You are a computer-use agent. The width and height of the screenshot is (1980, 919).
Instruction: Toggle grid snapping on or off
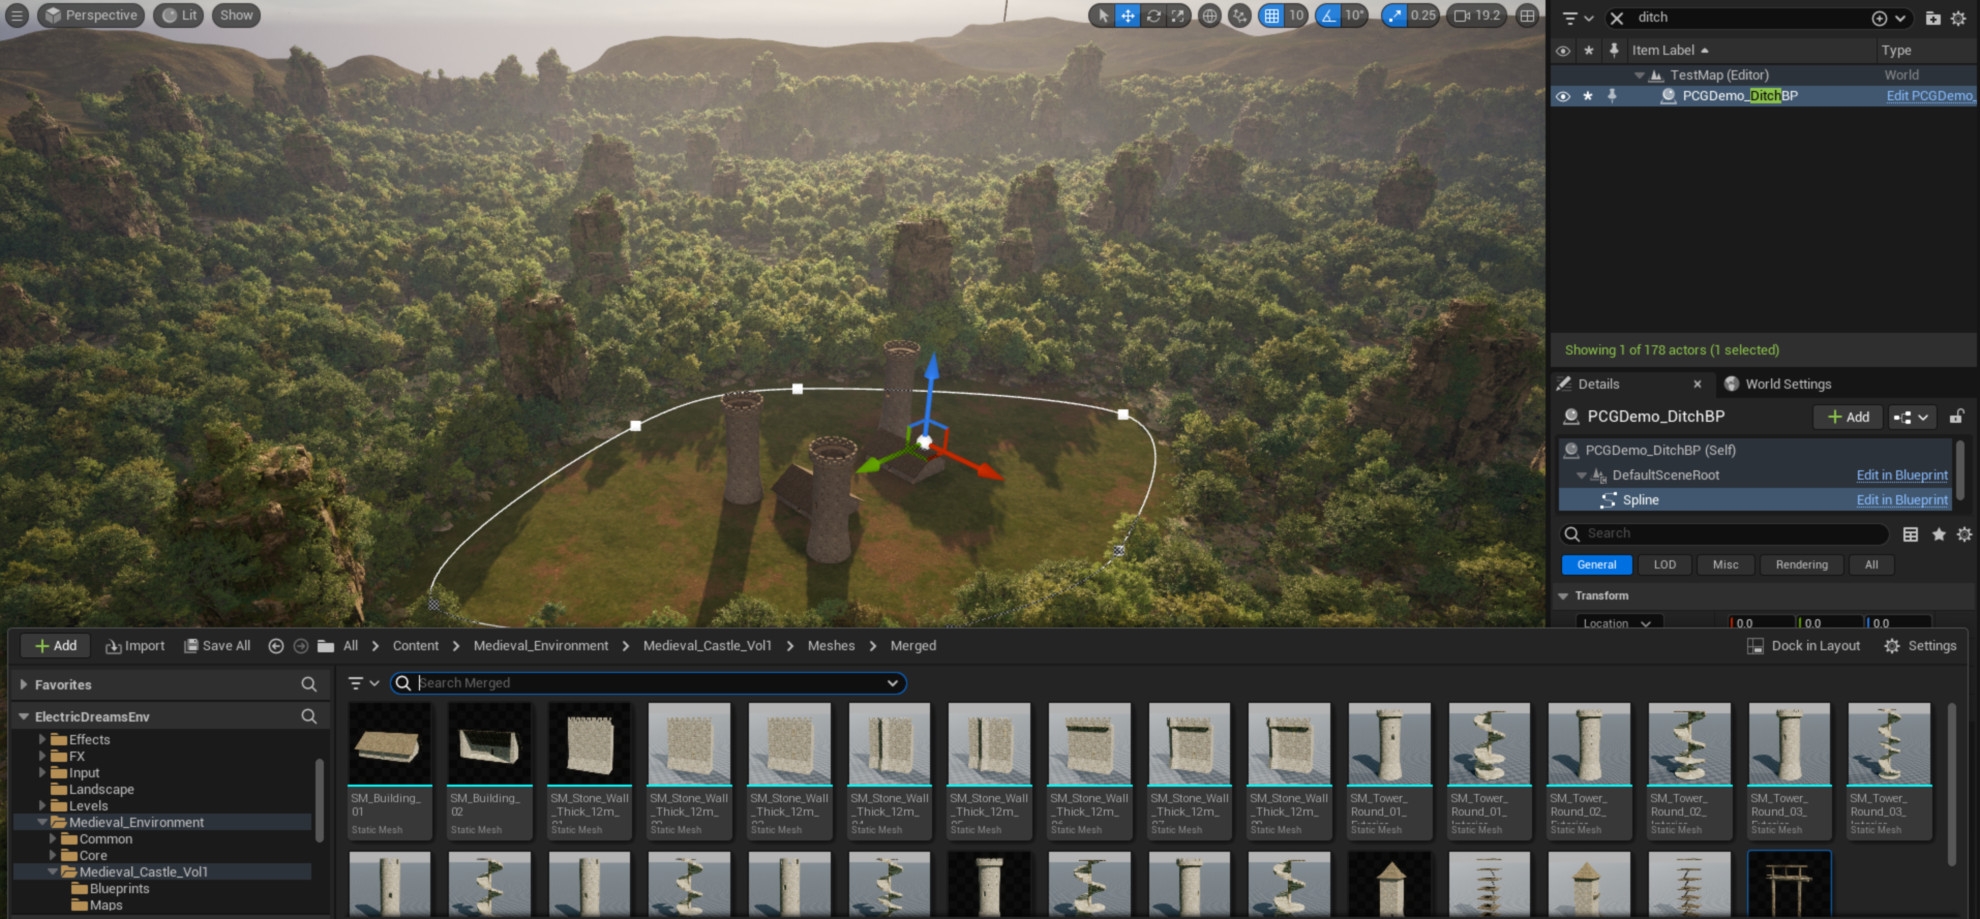(x=1271, y=16)
